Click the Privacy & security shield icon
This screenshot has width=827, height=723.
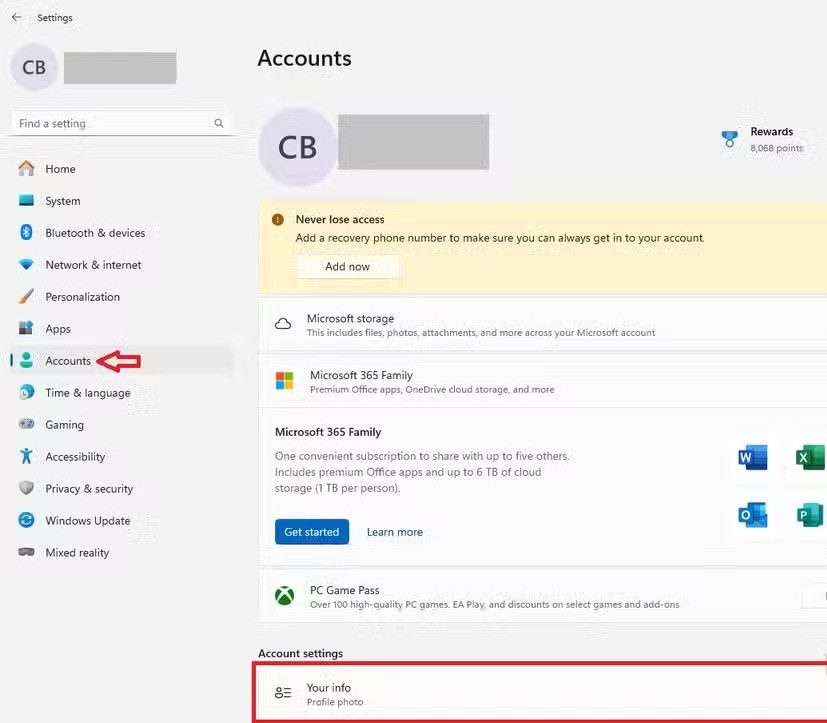pyautogui.click(x=26, y=488)
